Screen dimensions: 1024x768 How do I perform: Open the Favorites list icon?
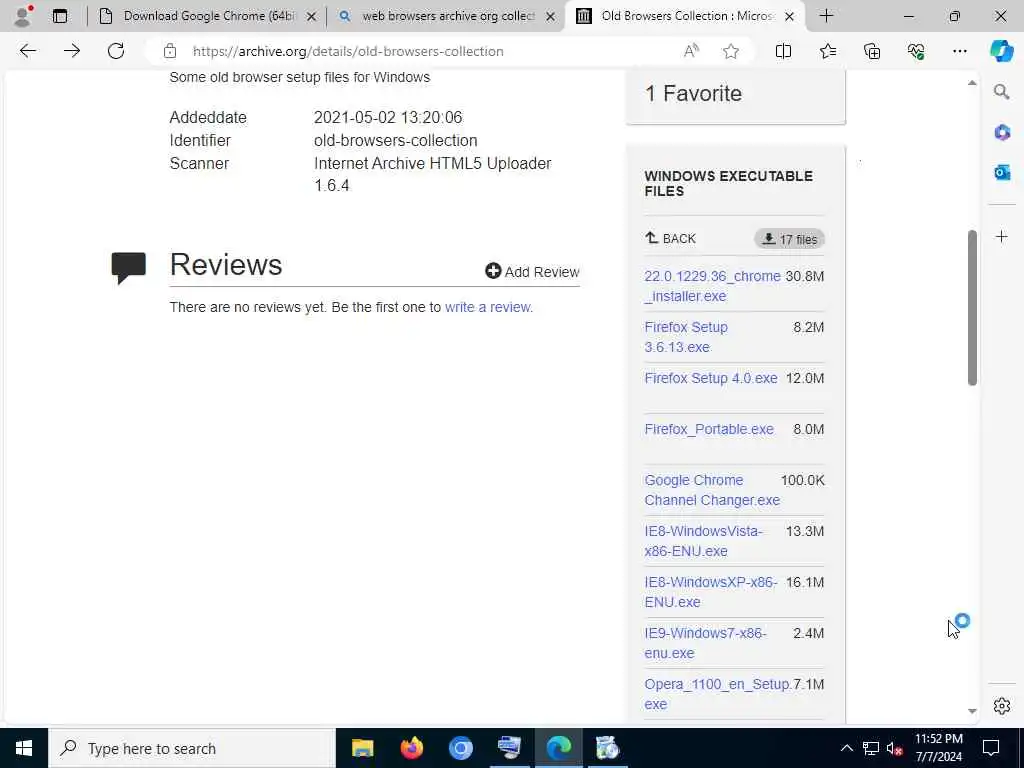(x=827, y=51)
